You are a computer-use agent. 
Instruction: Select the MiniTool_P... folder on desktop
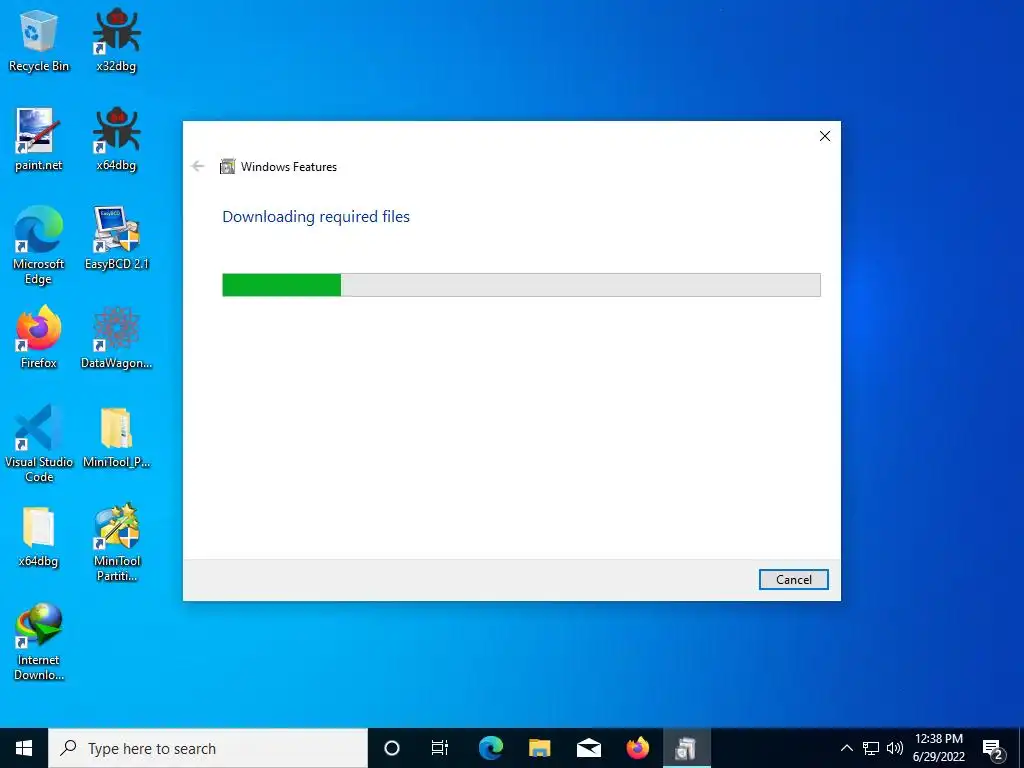pos(116,437)
